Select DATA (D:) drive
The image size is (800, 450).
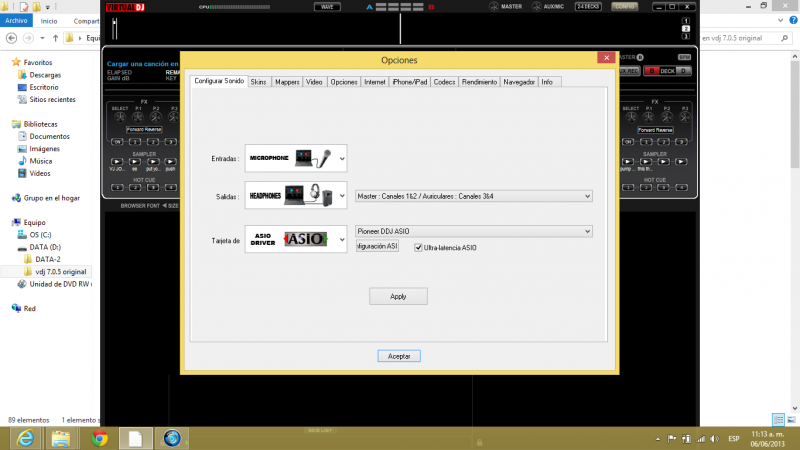pos(45,247)
